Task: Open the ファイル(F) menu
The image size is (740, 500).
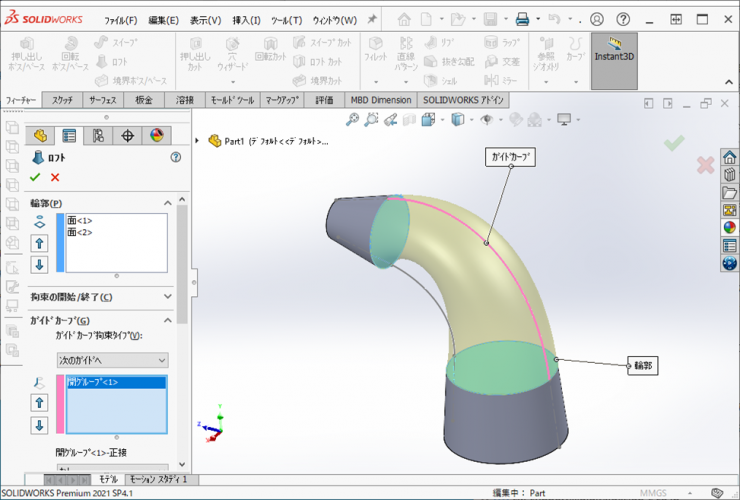Action: click(x=121, y=20)
